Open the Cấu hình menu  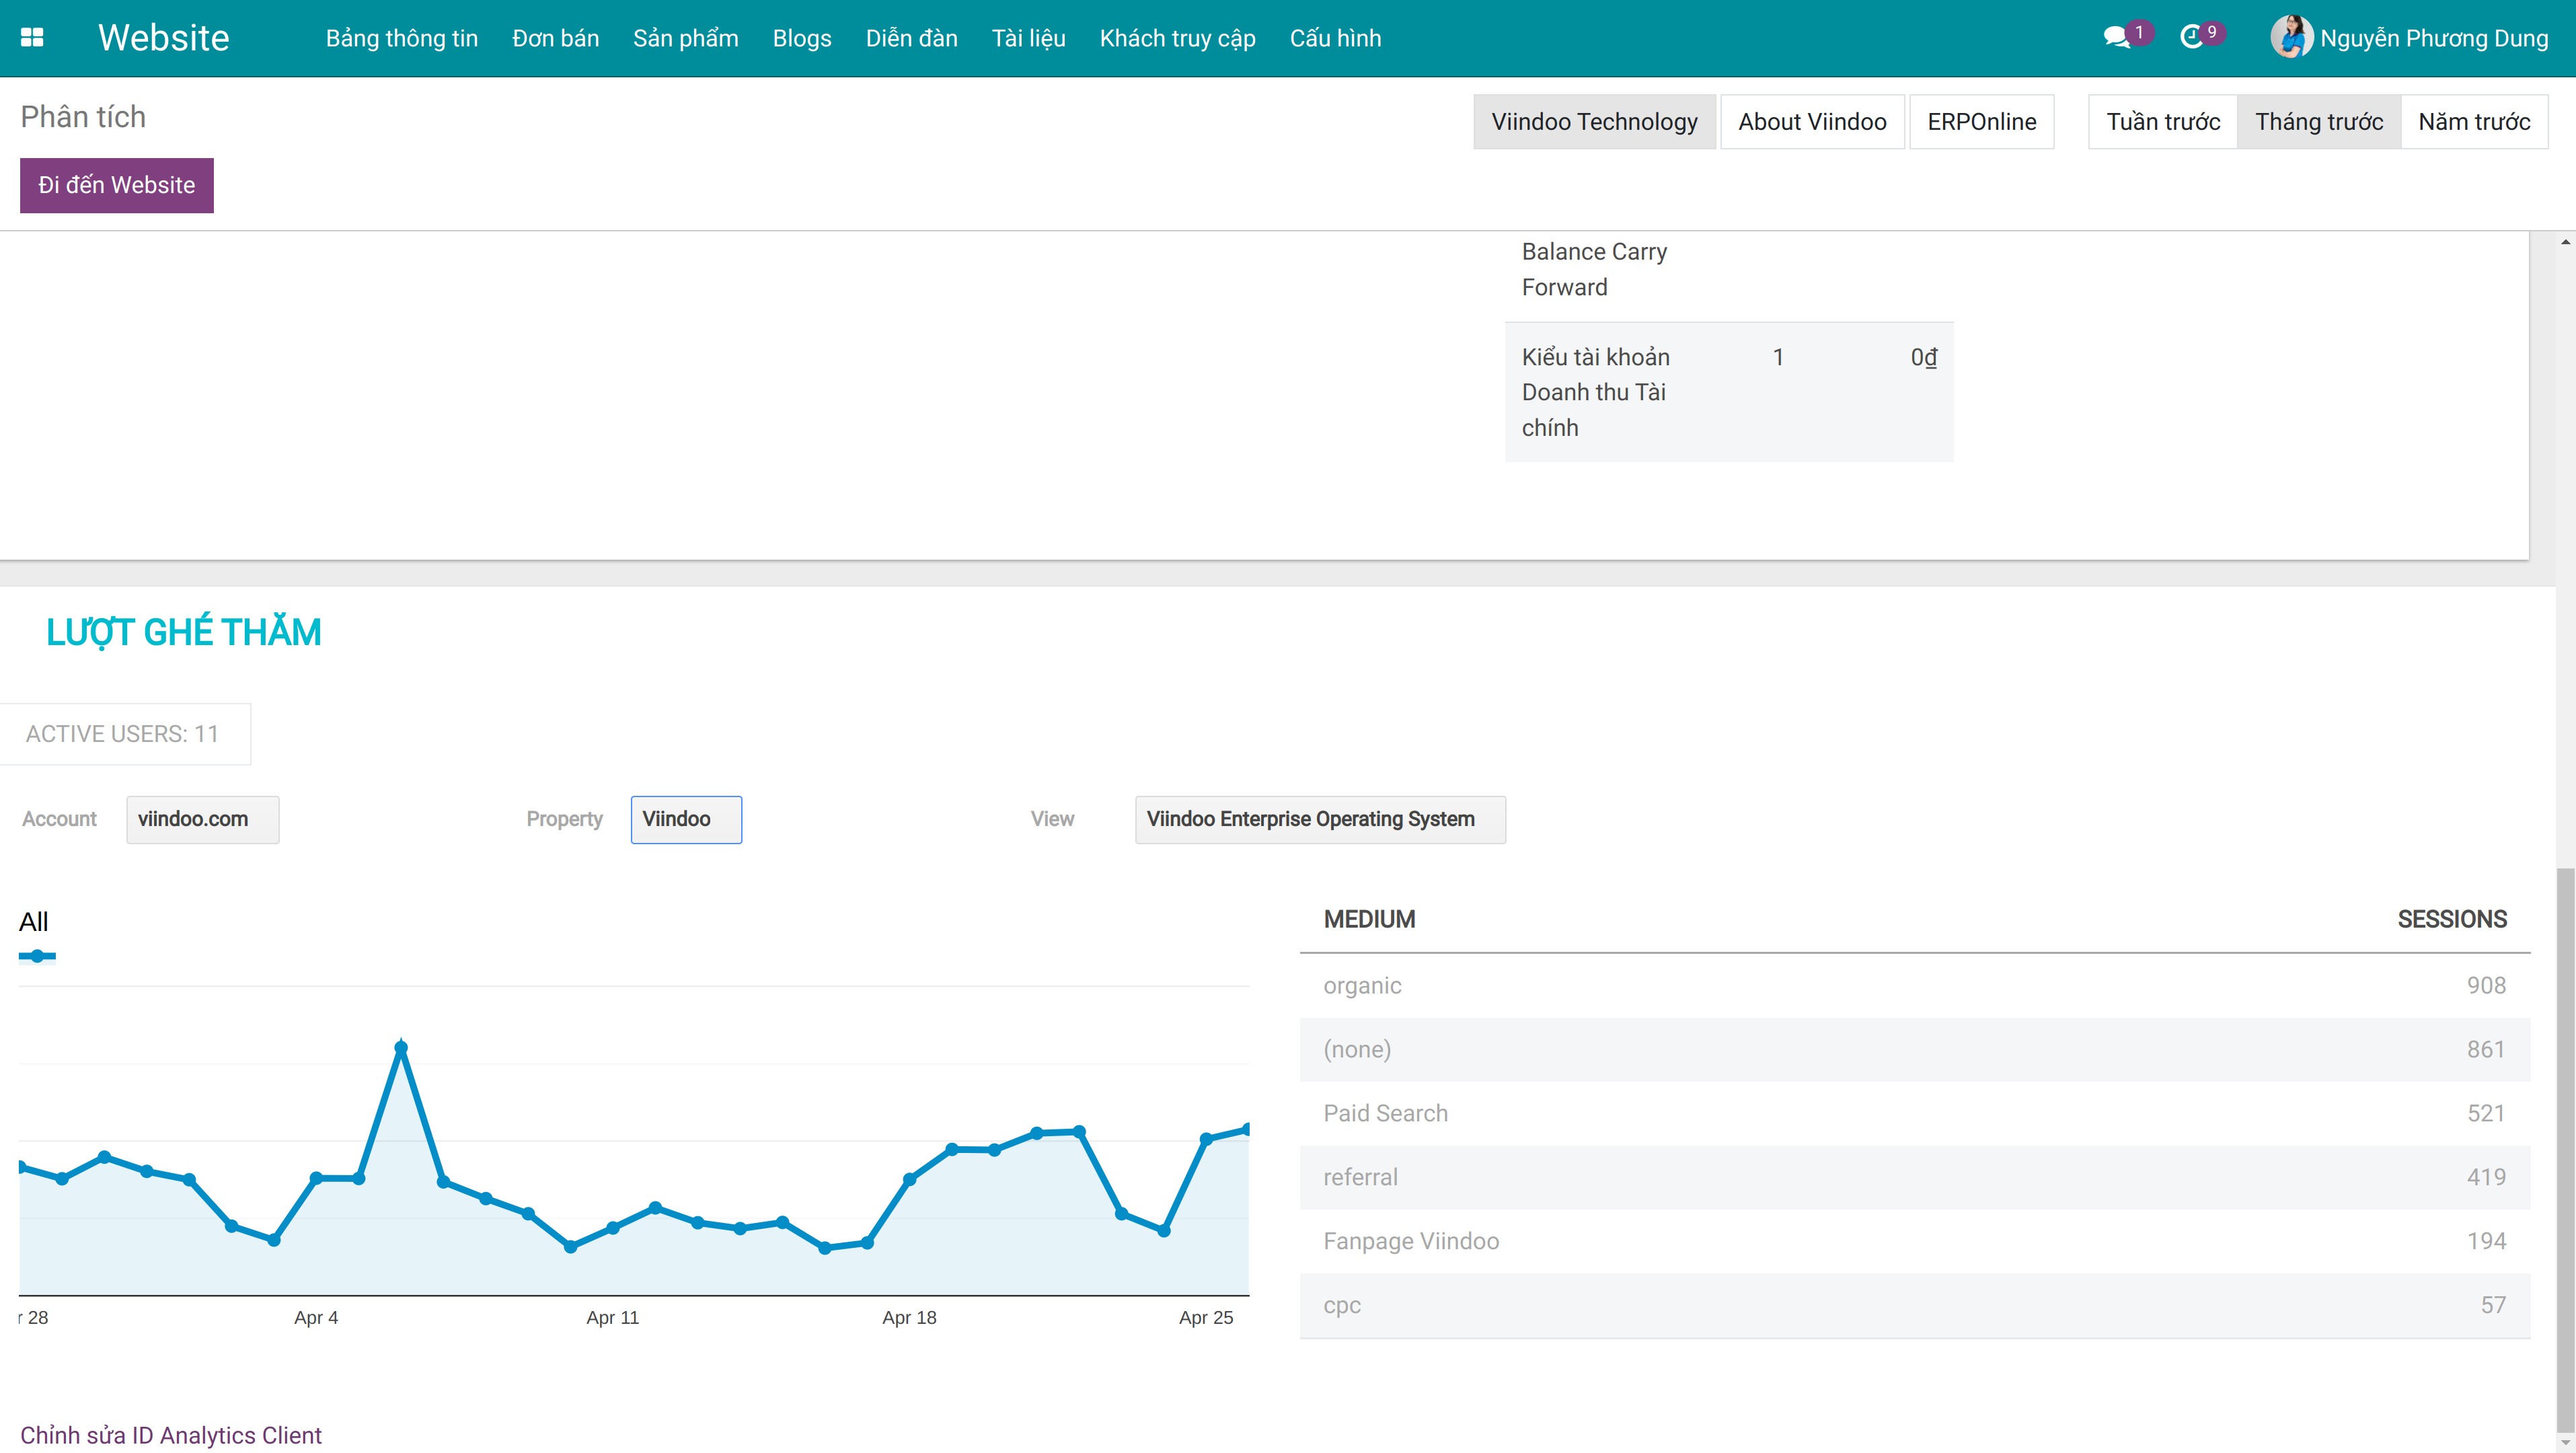(1335, 38)
